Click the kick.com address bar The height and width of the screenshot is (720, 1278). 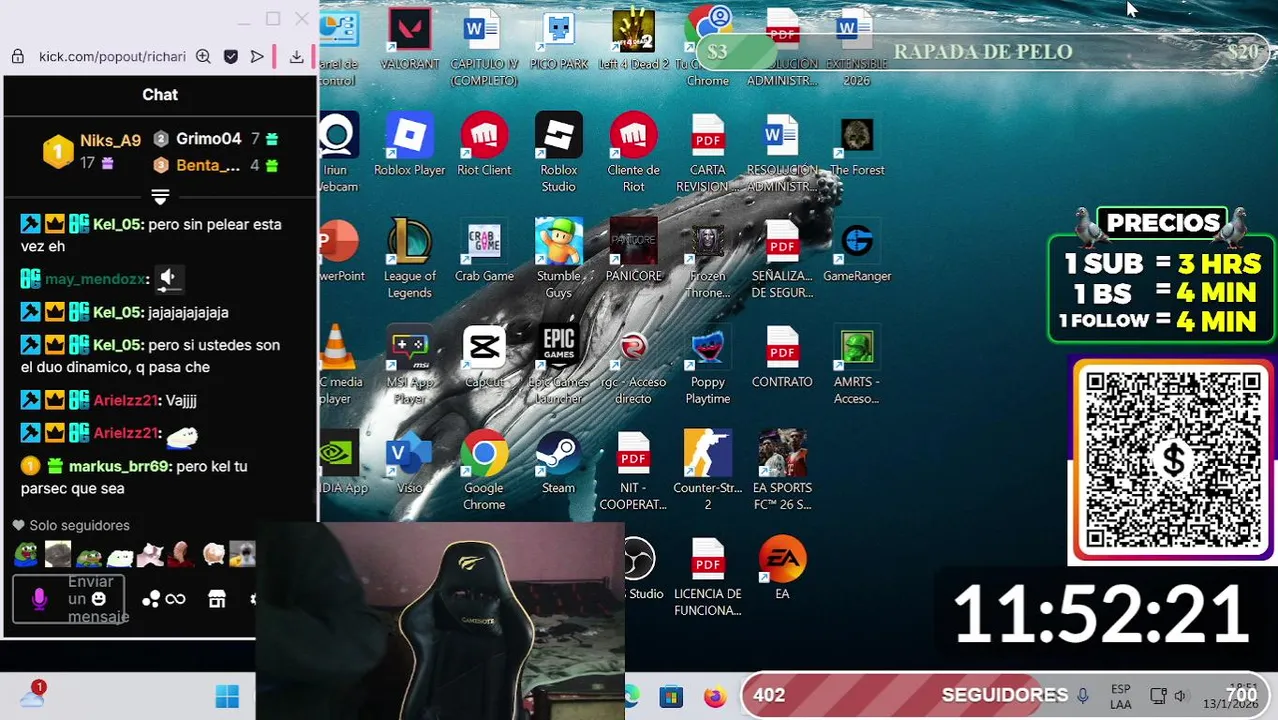pyautogui.click(x=112, y=57)
